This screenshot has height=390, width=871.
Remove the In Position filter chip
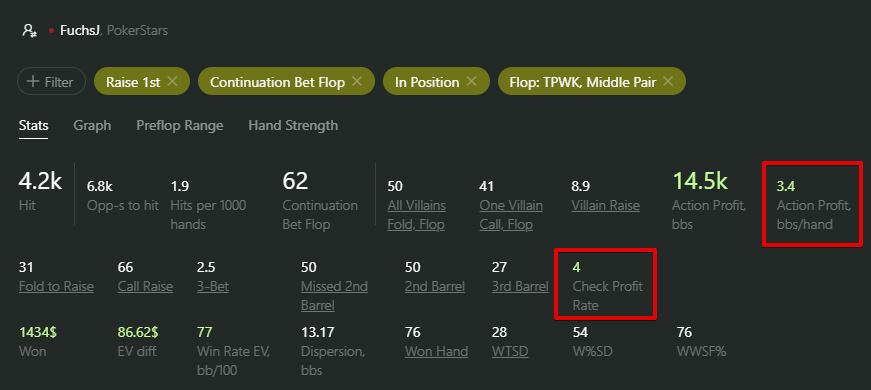tap(472, 82)
